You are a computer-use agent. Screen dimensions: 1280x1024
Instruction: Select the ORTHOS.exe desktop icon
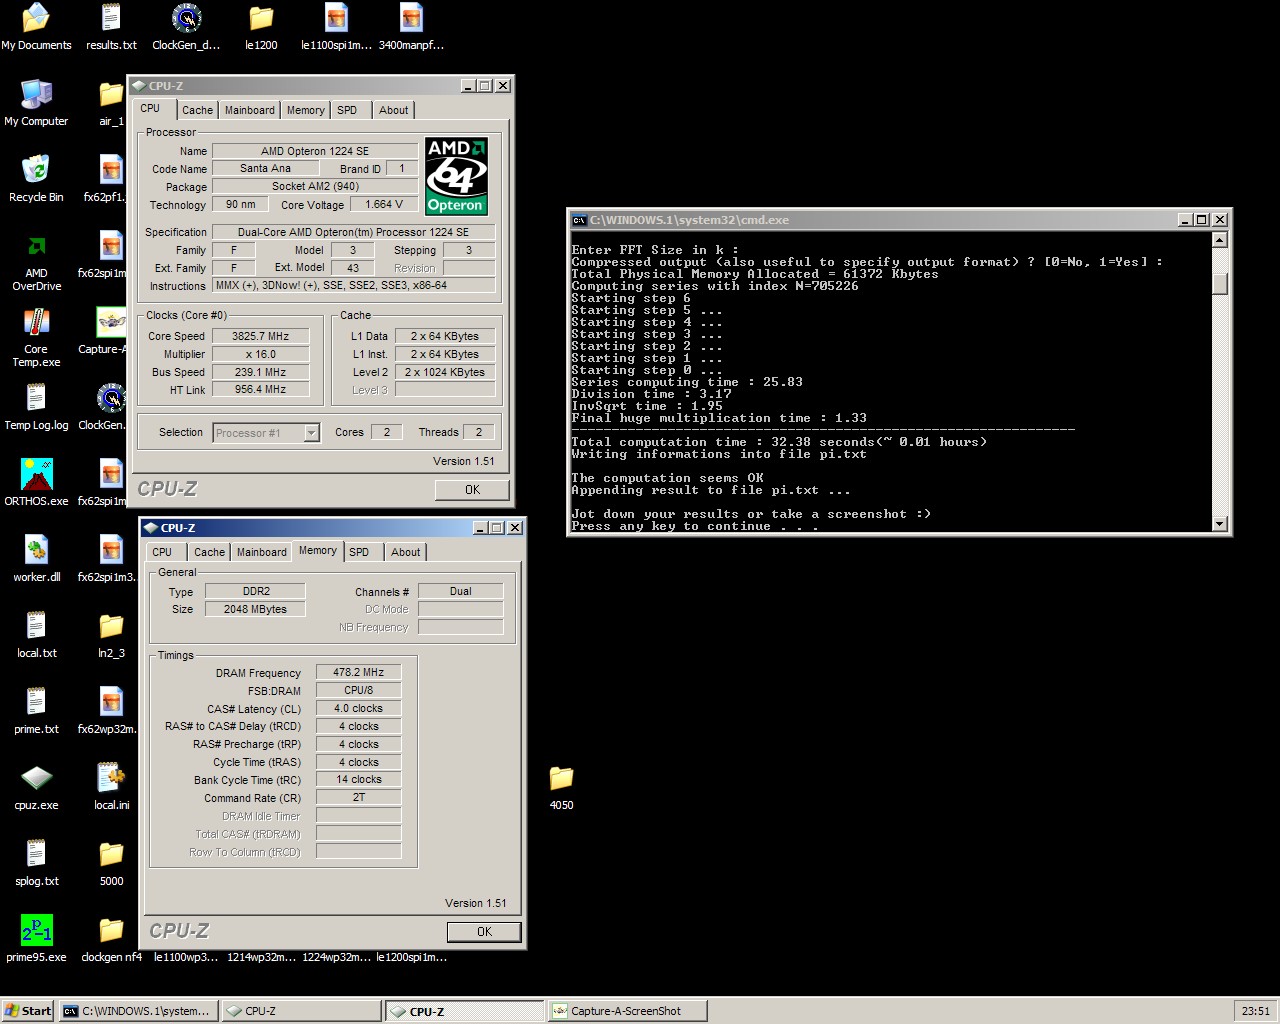[36, 474]
